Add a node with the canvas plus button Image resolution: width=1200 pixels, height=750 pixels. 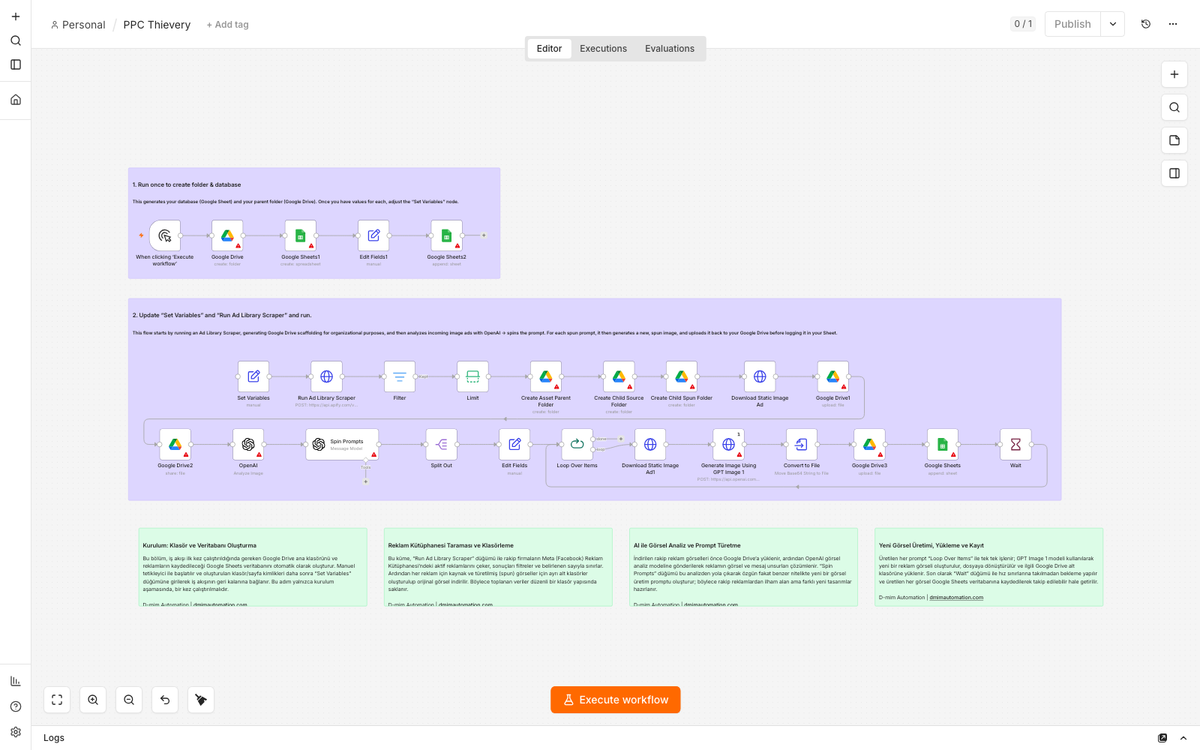pyautogui.click(x=1174, y=75)
